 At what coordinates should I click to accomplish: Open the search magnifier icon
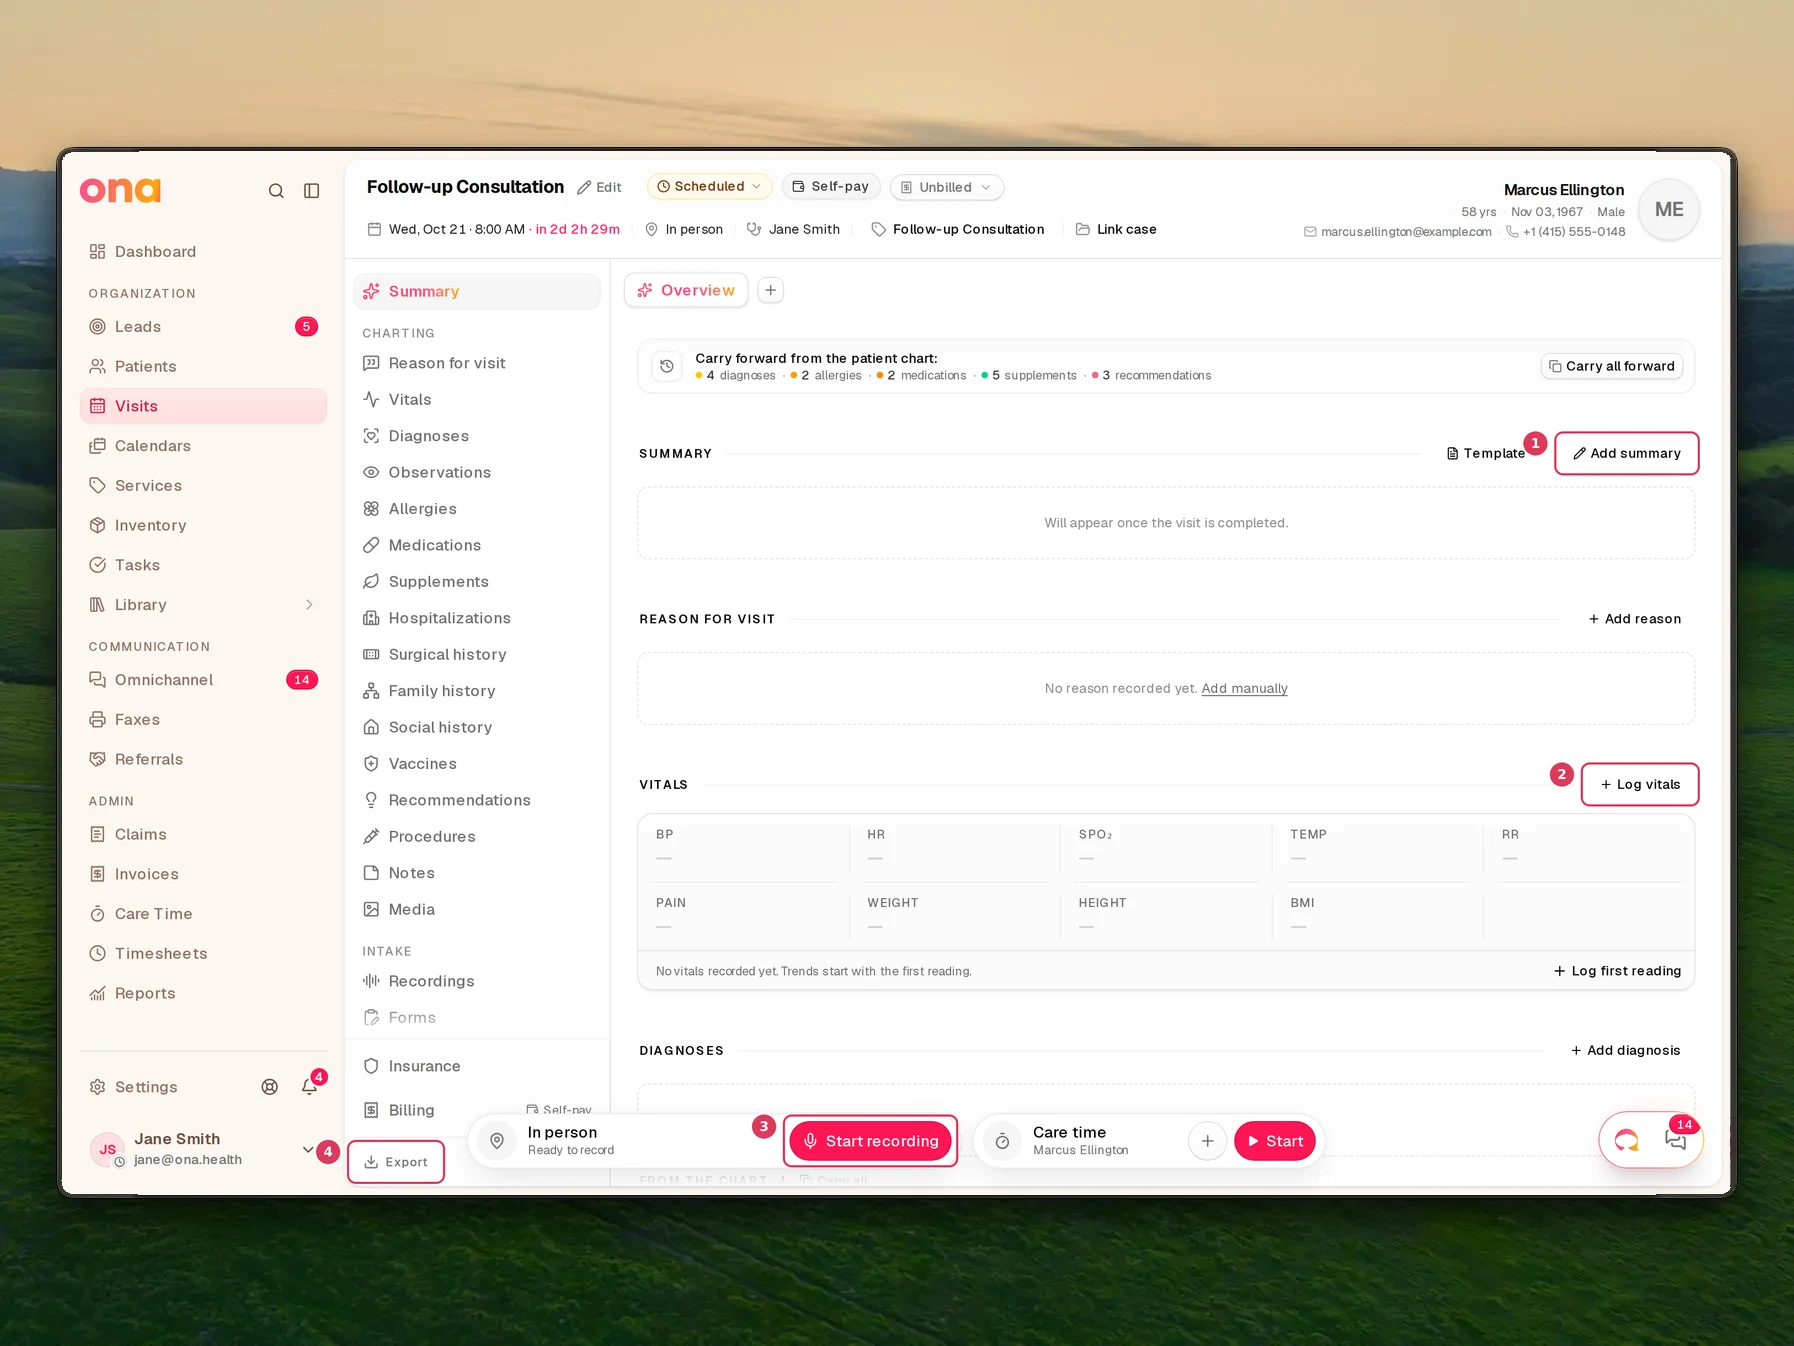[276, 191]
